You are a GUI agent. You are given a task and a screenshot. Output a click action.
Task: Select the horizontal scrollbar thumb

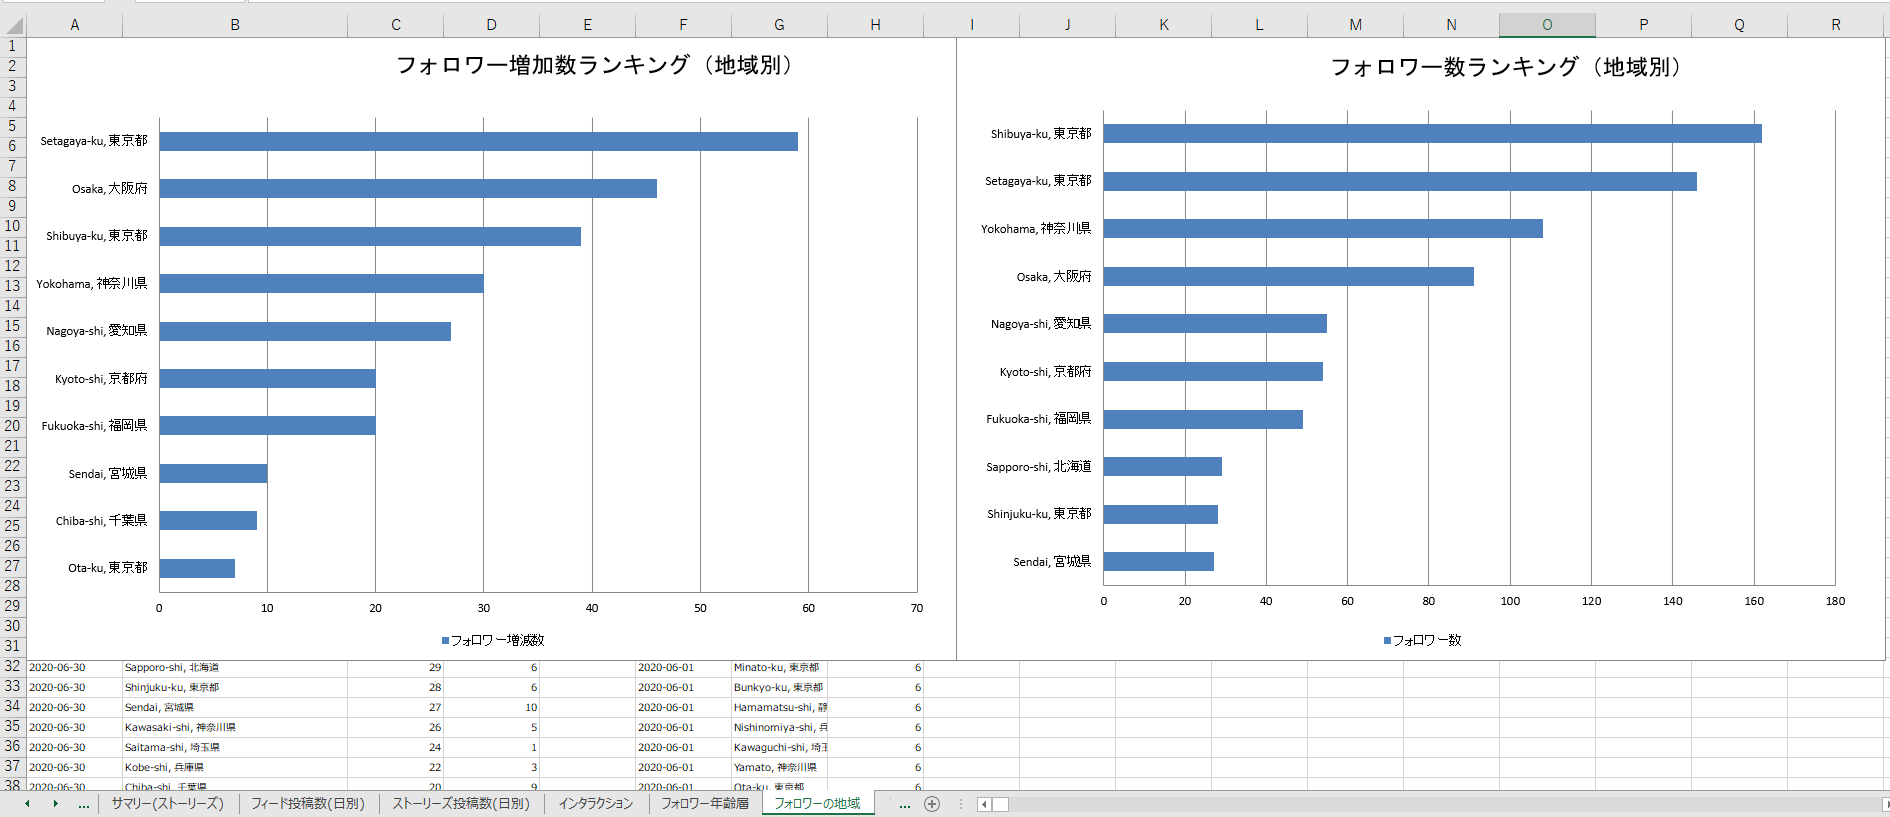tap(1000, 805)
